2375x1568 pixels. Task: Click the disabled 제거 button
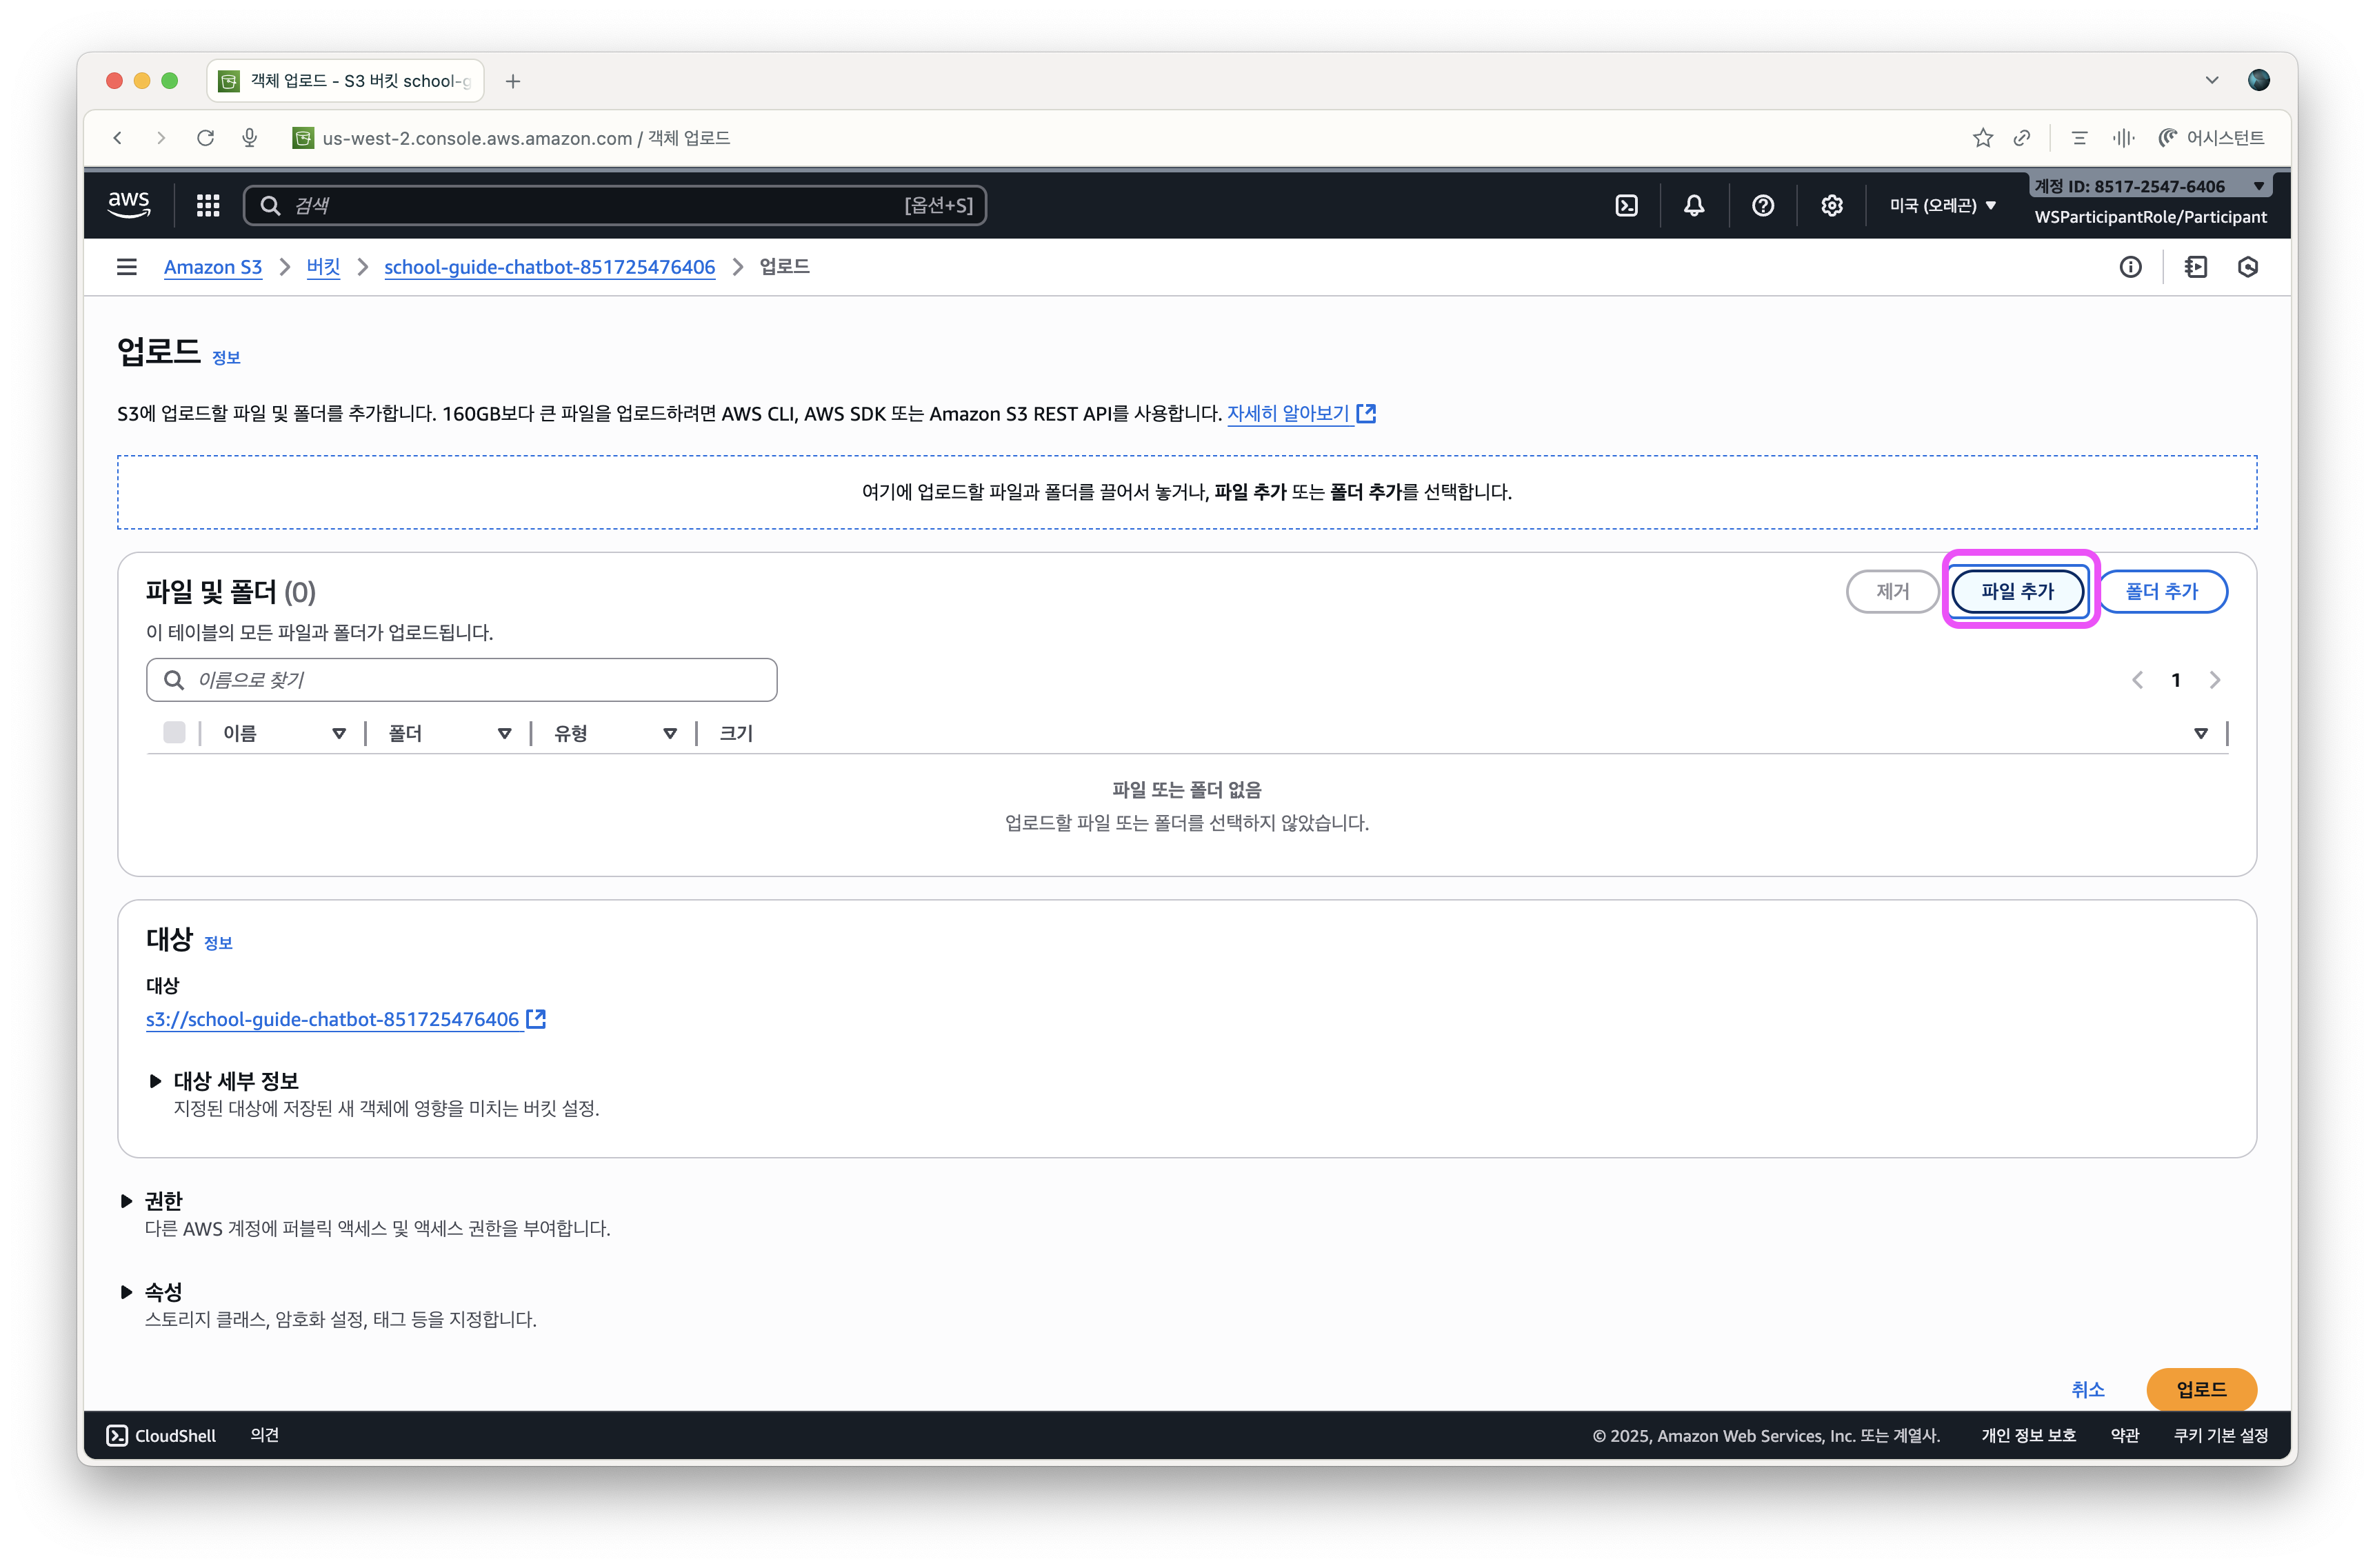click(1892, 591)
